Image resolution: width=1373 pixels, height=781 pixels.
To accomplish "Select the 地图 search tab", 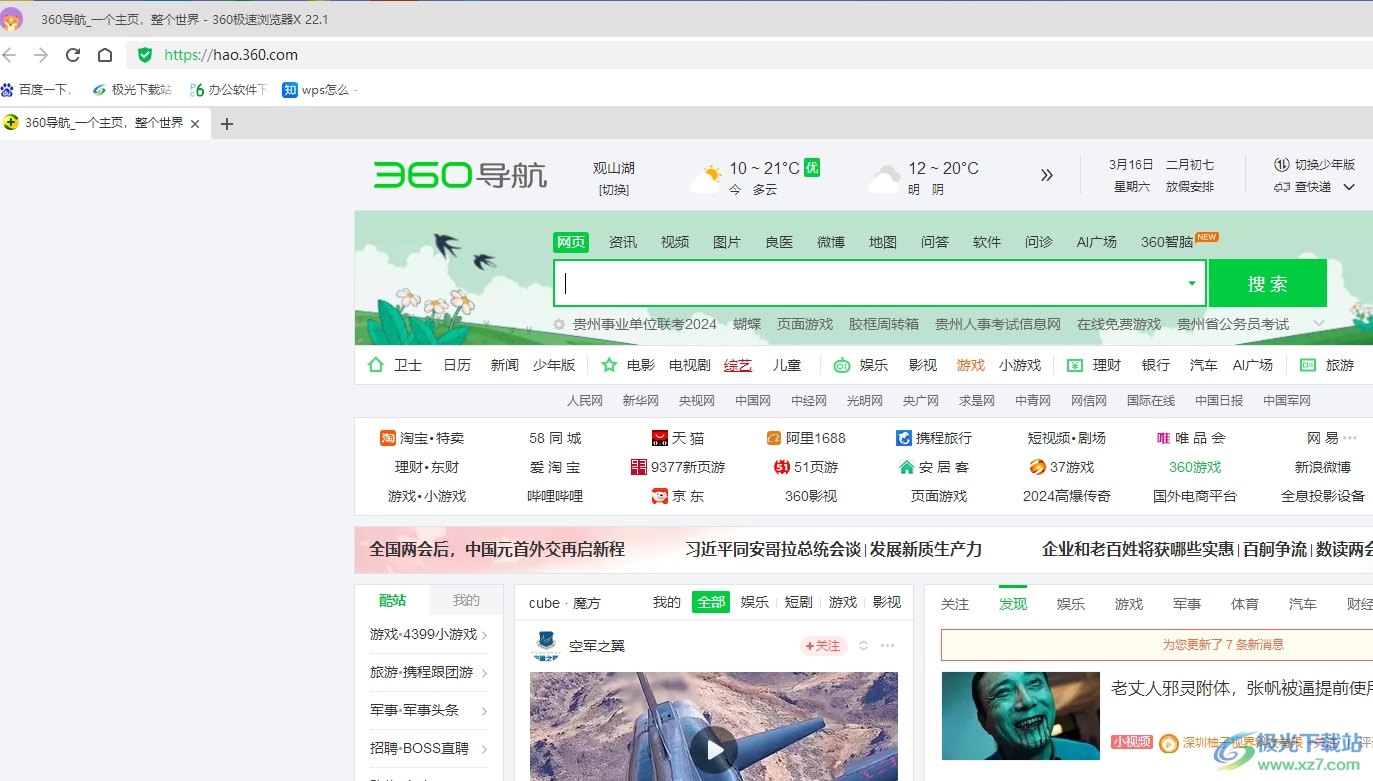I will (x=883, y=242).
